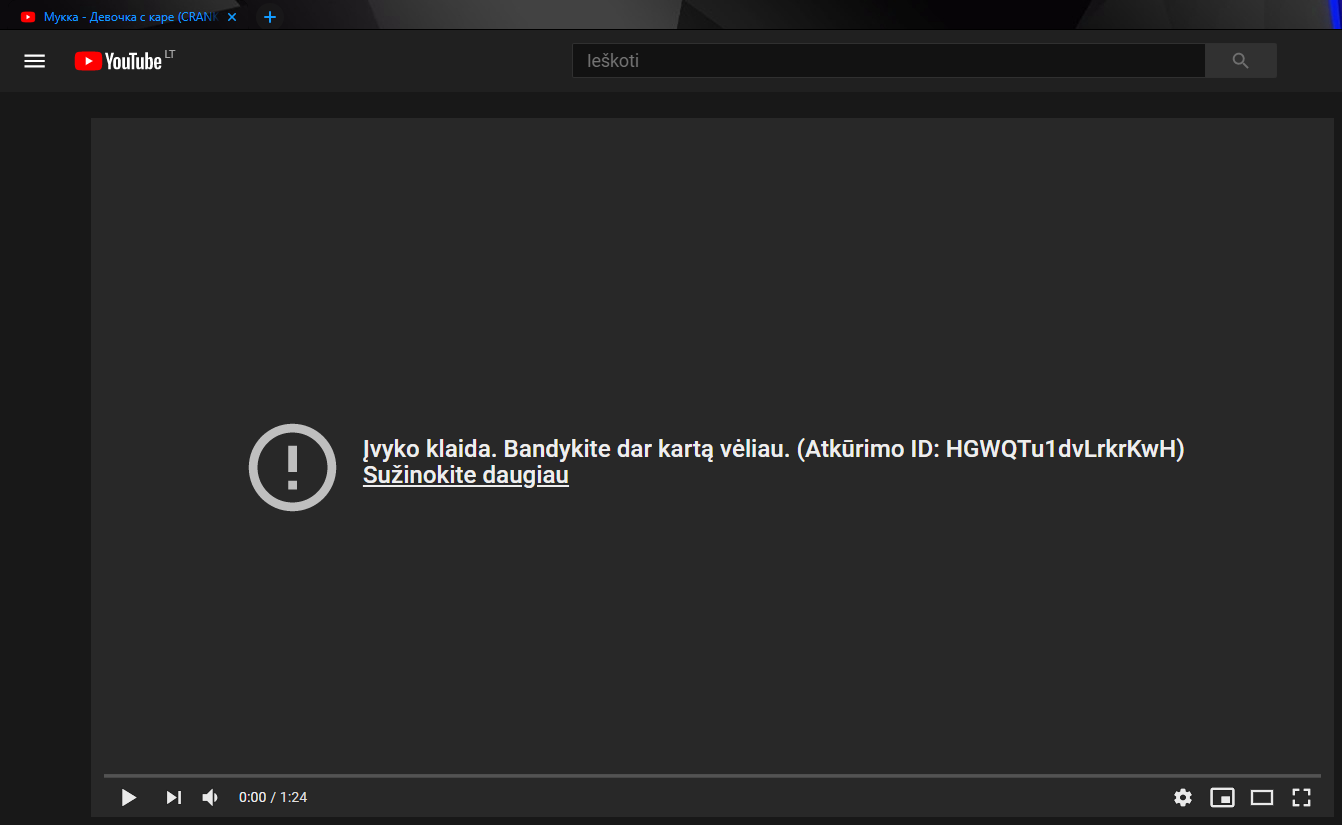Skip to the next video
The width and height of the screenshot is (1342, 825).
174,797
